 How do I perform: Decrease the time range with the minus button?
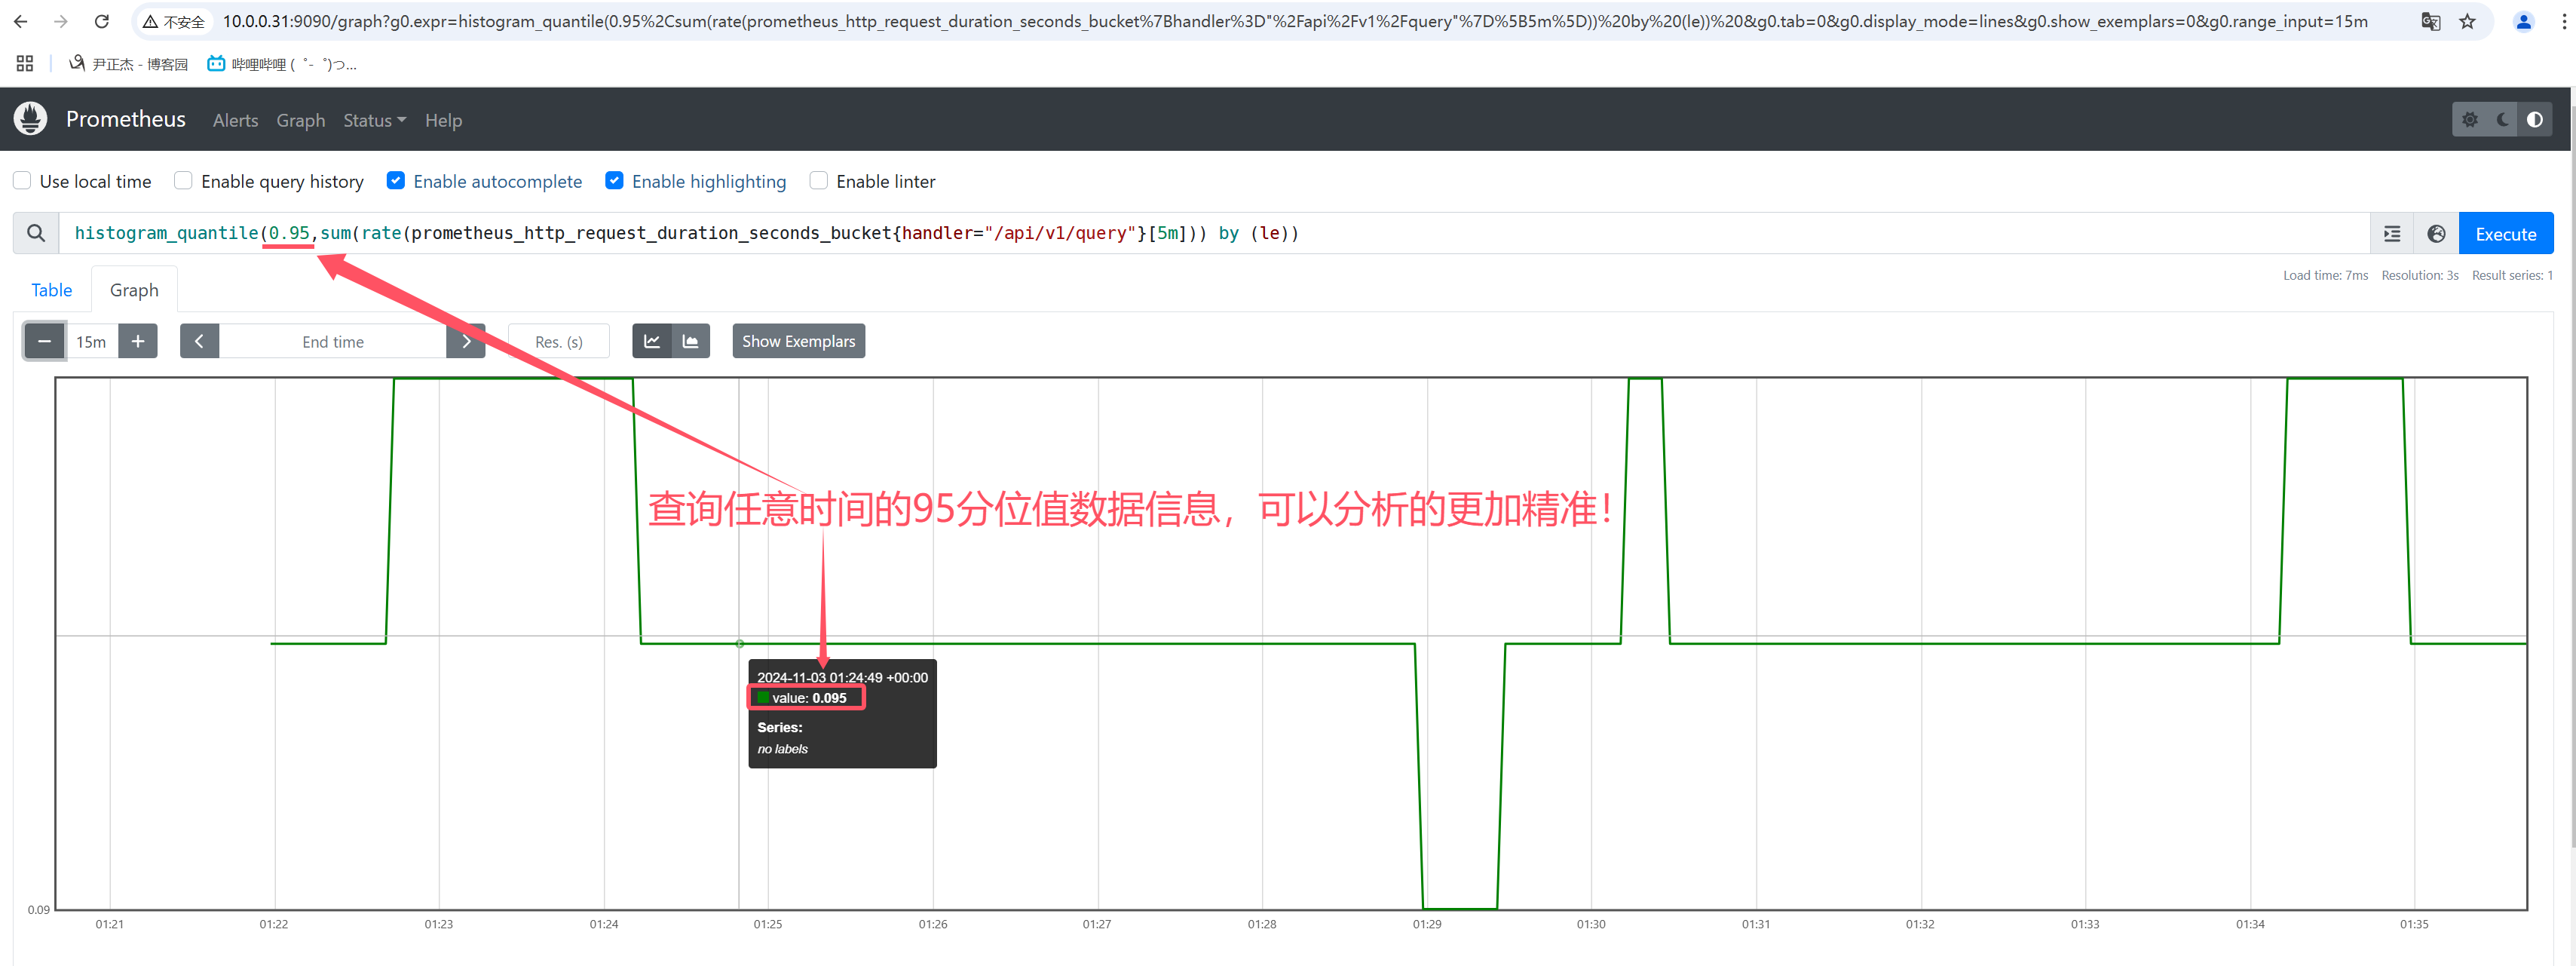coord(45,341)
